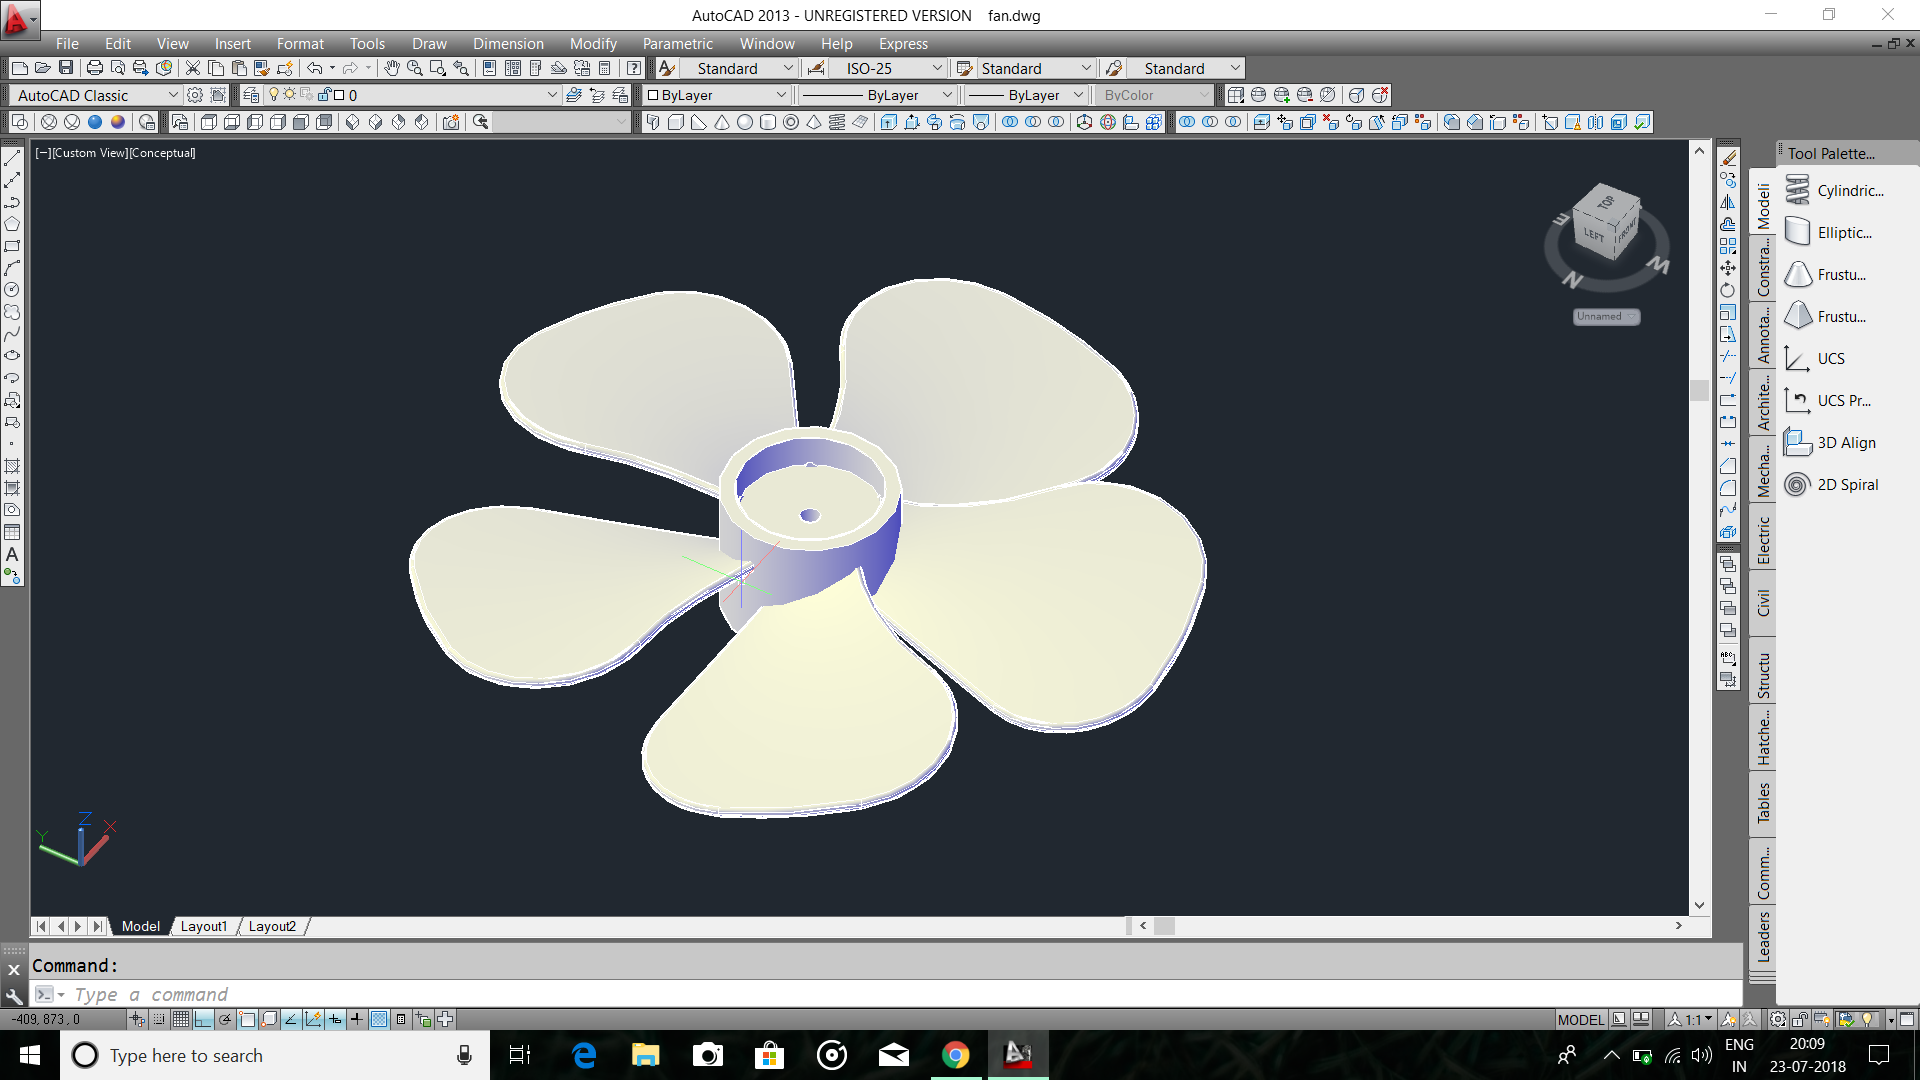This screenshot has height=1080, width=1920.
Task: Toggle Grid Display in status bar
Action: (x=181, y=1019)
